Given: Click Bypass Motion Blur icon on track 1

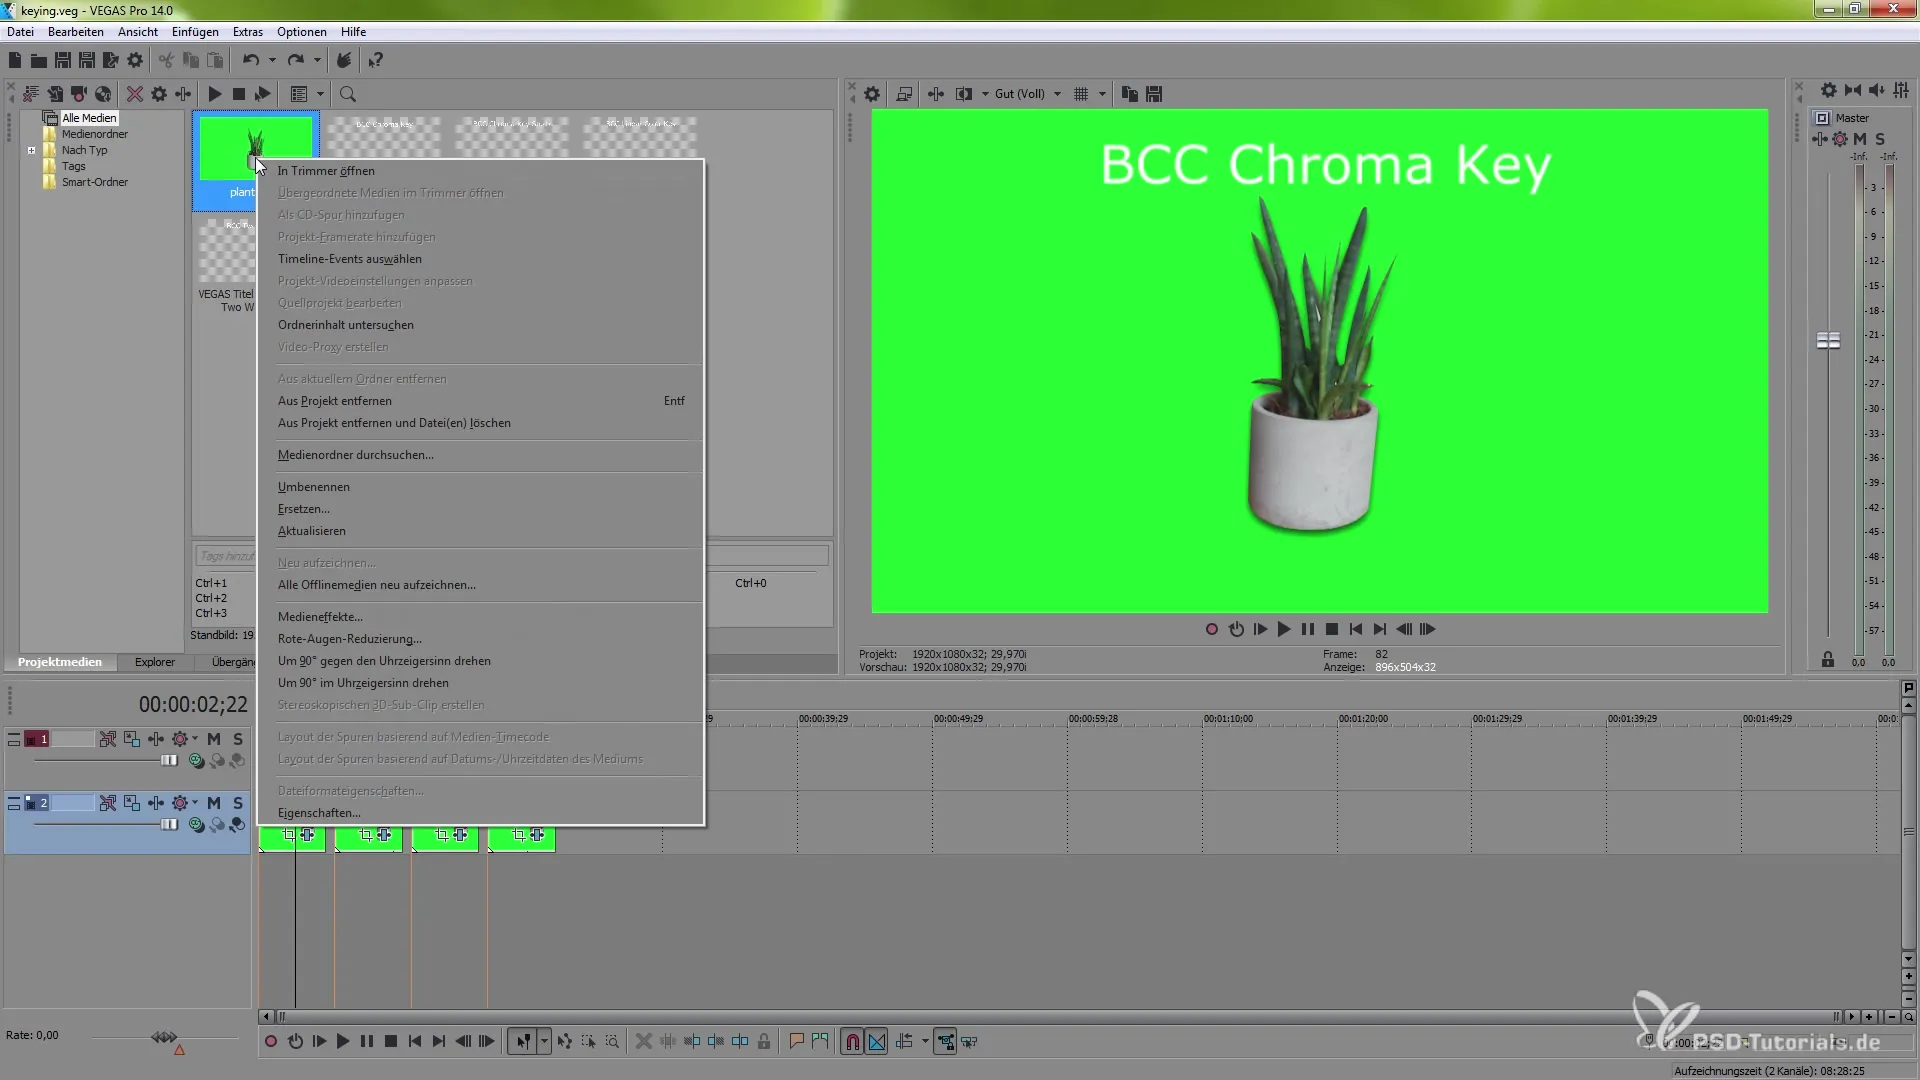Looking at the screenshot, I should pos(108,739).
